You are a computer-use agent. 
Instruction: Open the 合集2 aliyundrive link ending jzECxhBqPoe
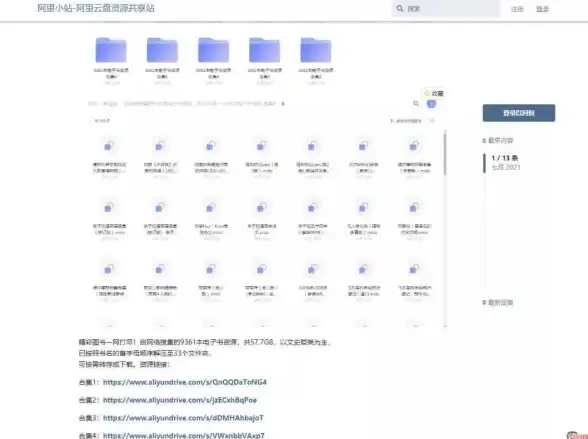[x=180, y=400]
